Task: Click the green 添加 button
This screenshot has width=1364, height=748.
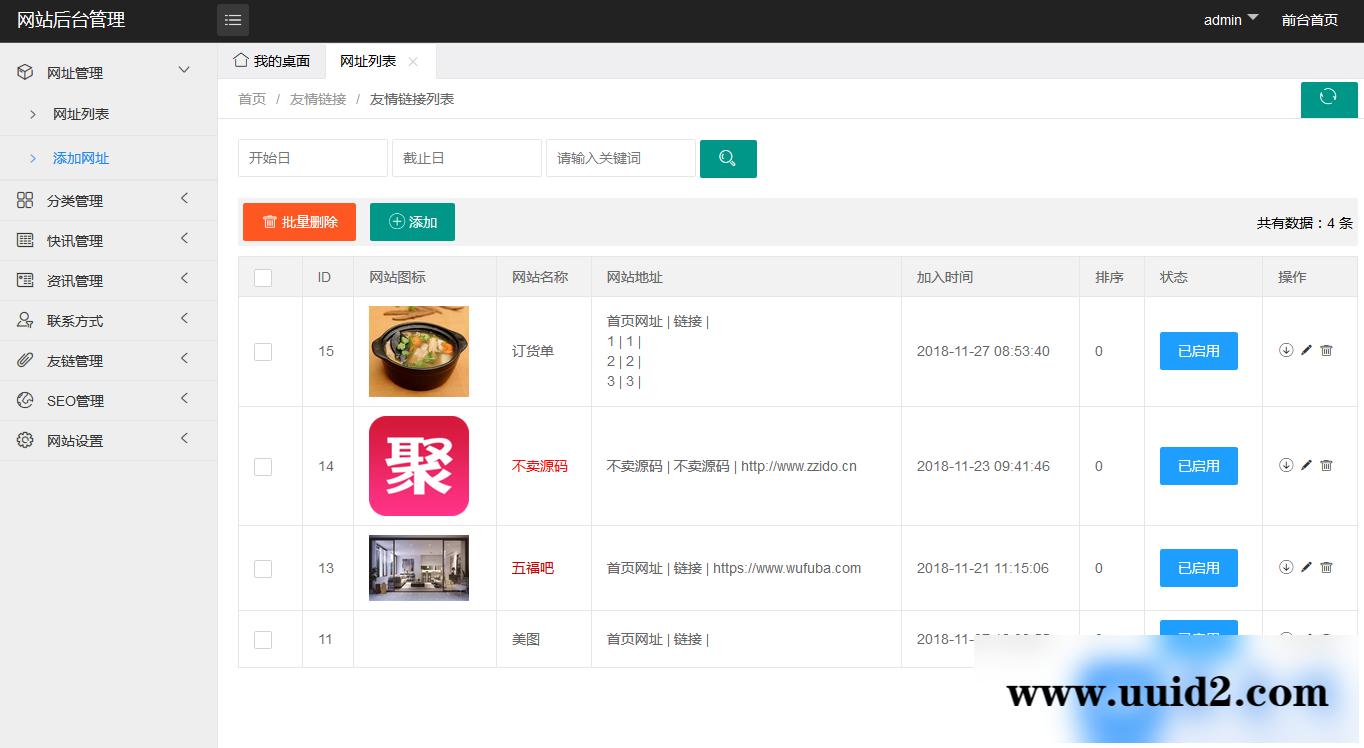Action: pos(412,221)
